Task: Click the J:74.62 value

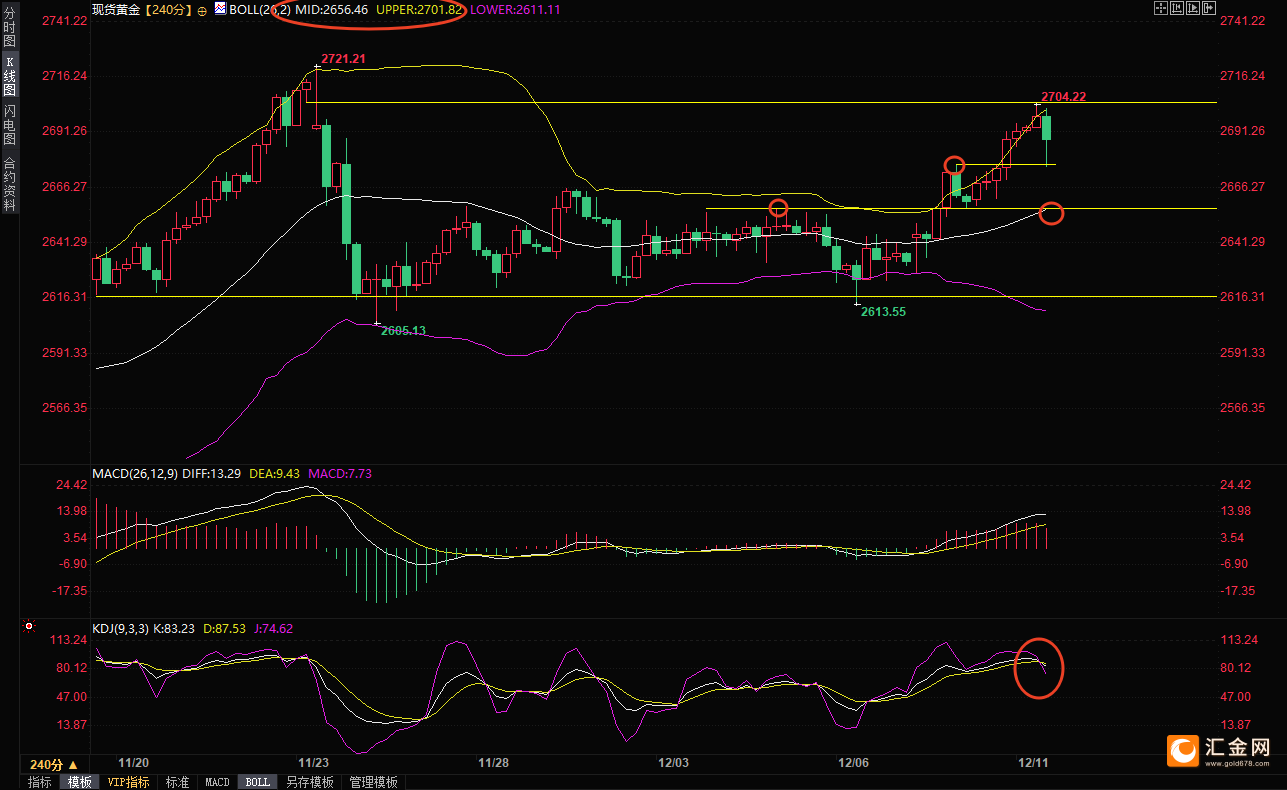Action: (x=272, y=629)
